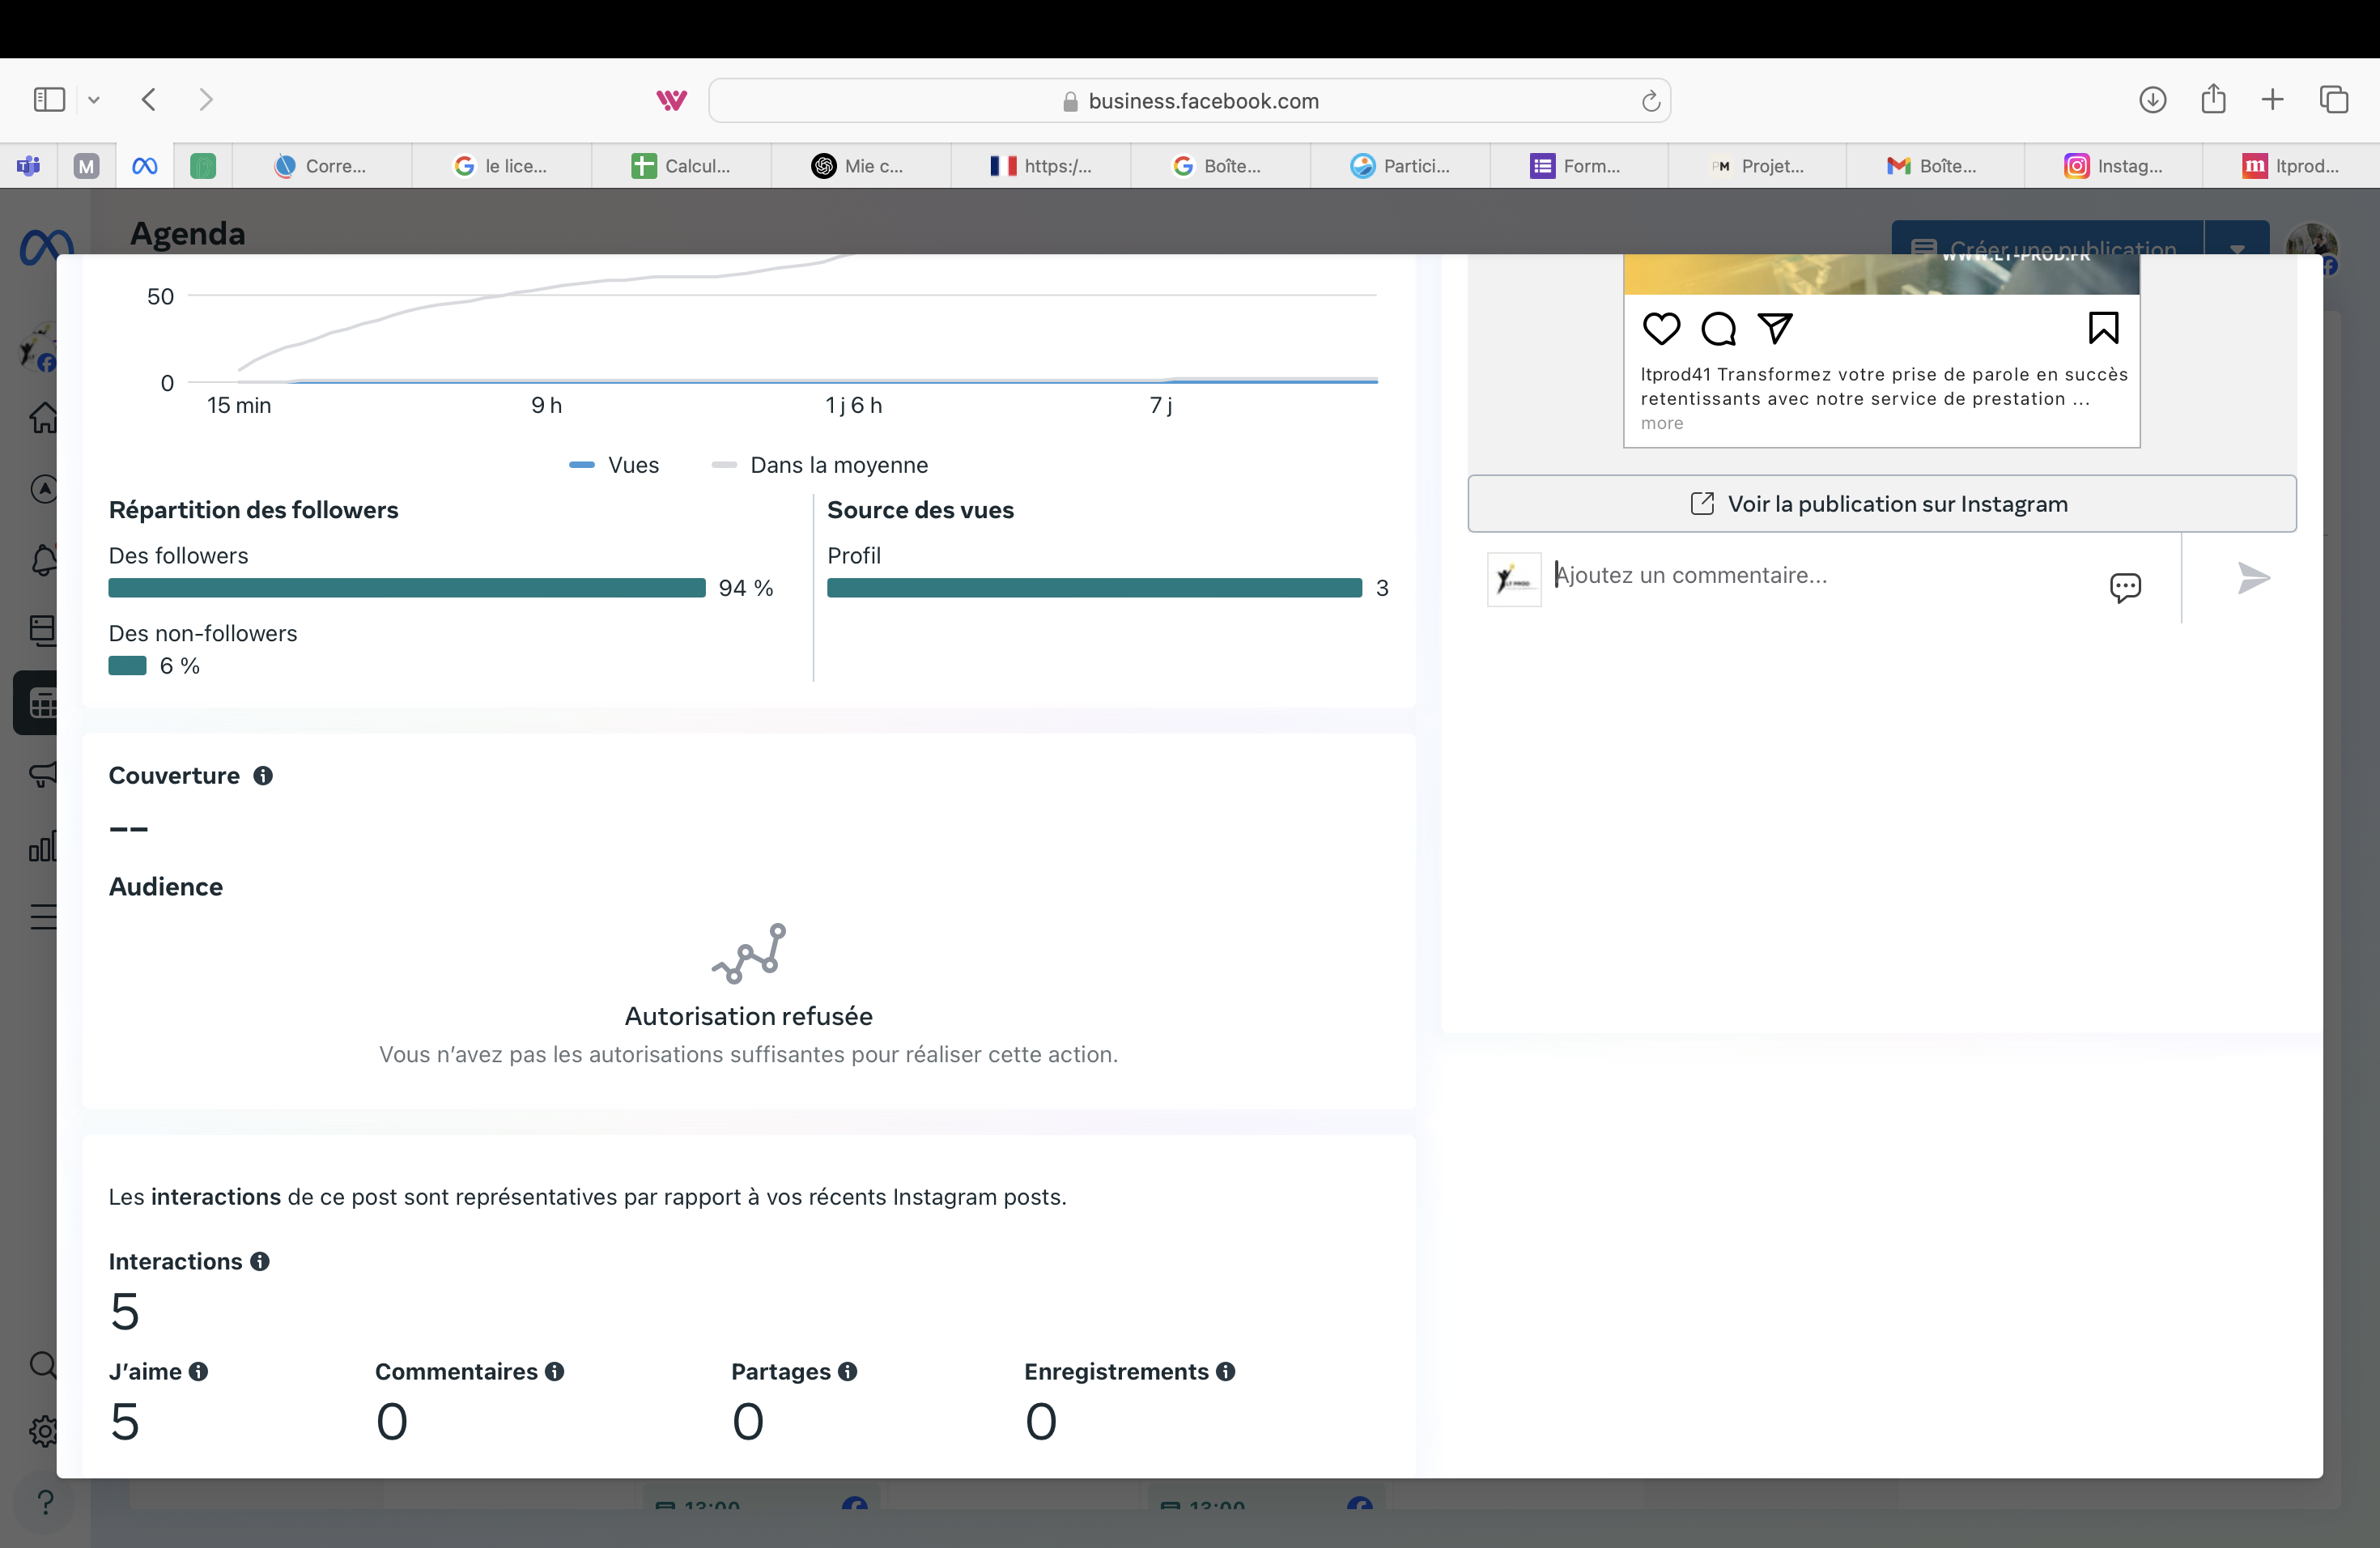Open saved replies icon in comment box

[2125, 587]
